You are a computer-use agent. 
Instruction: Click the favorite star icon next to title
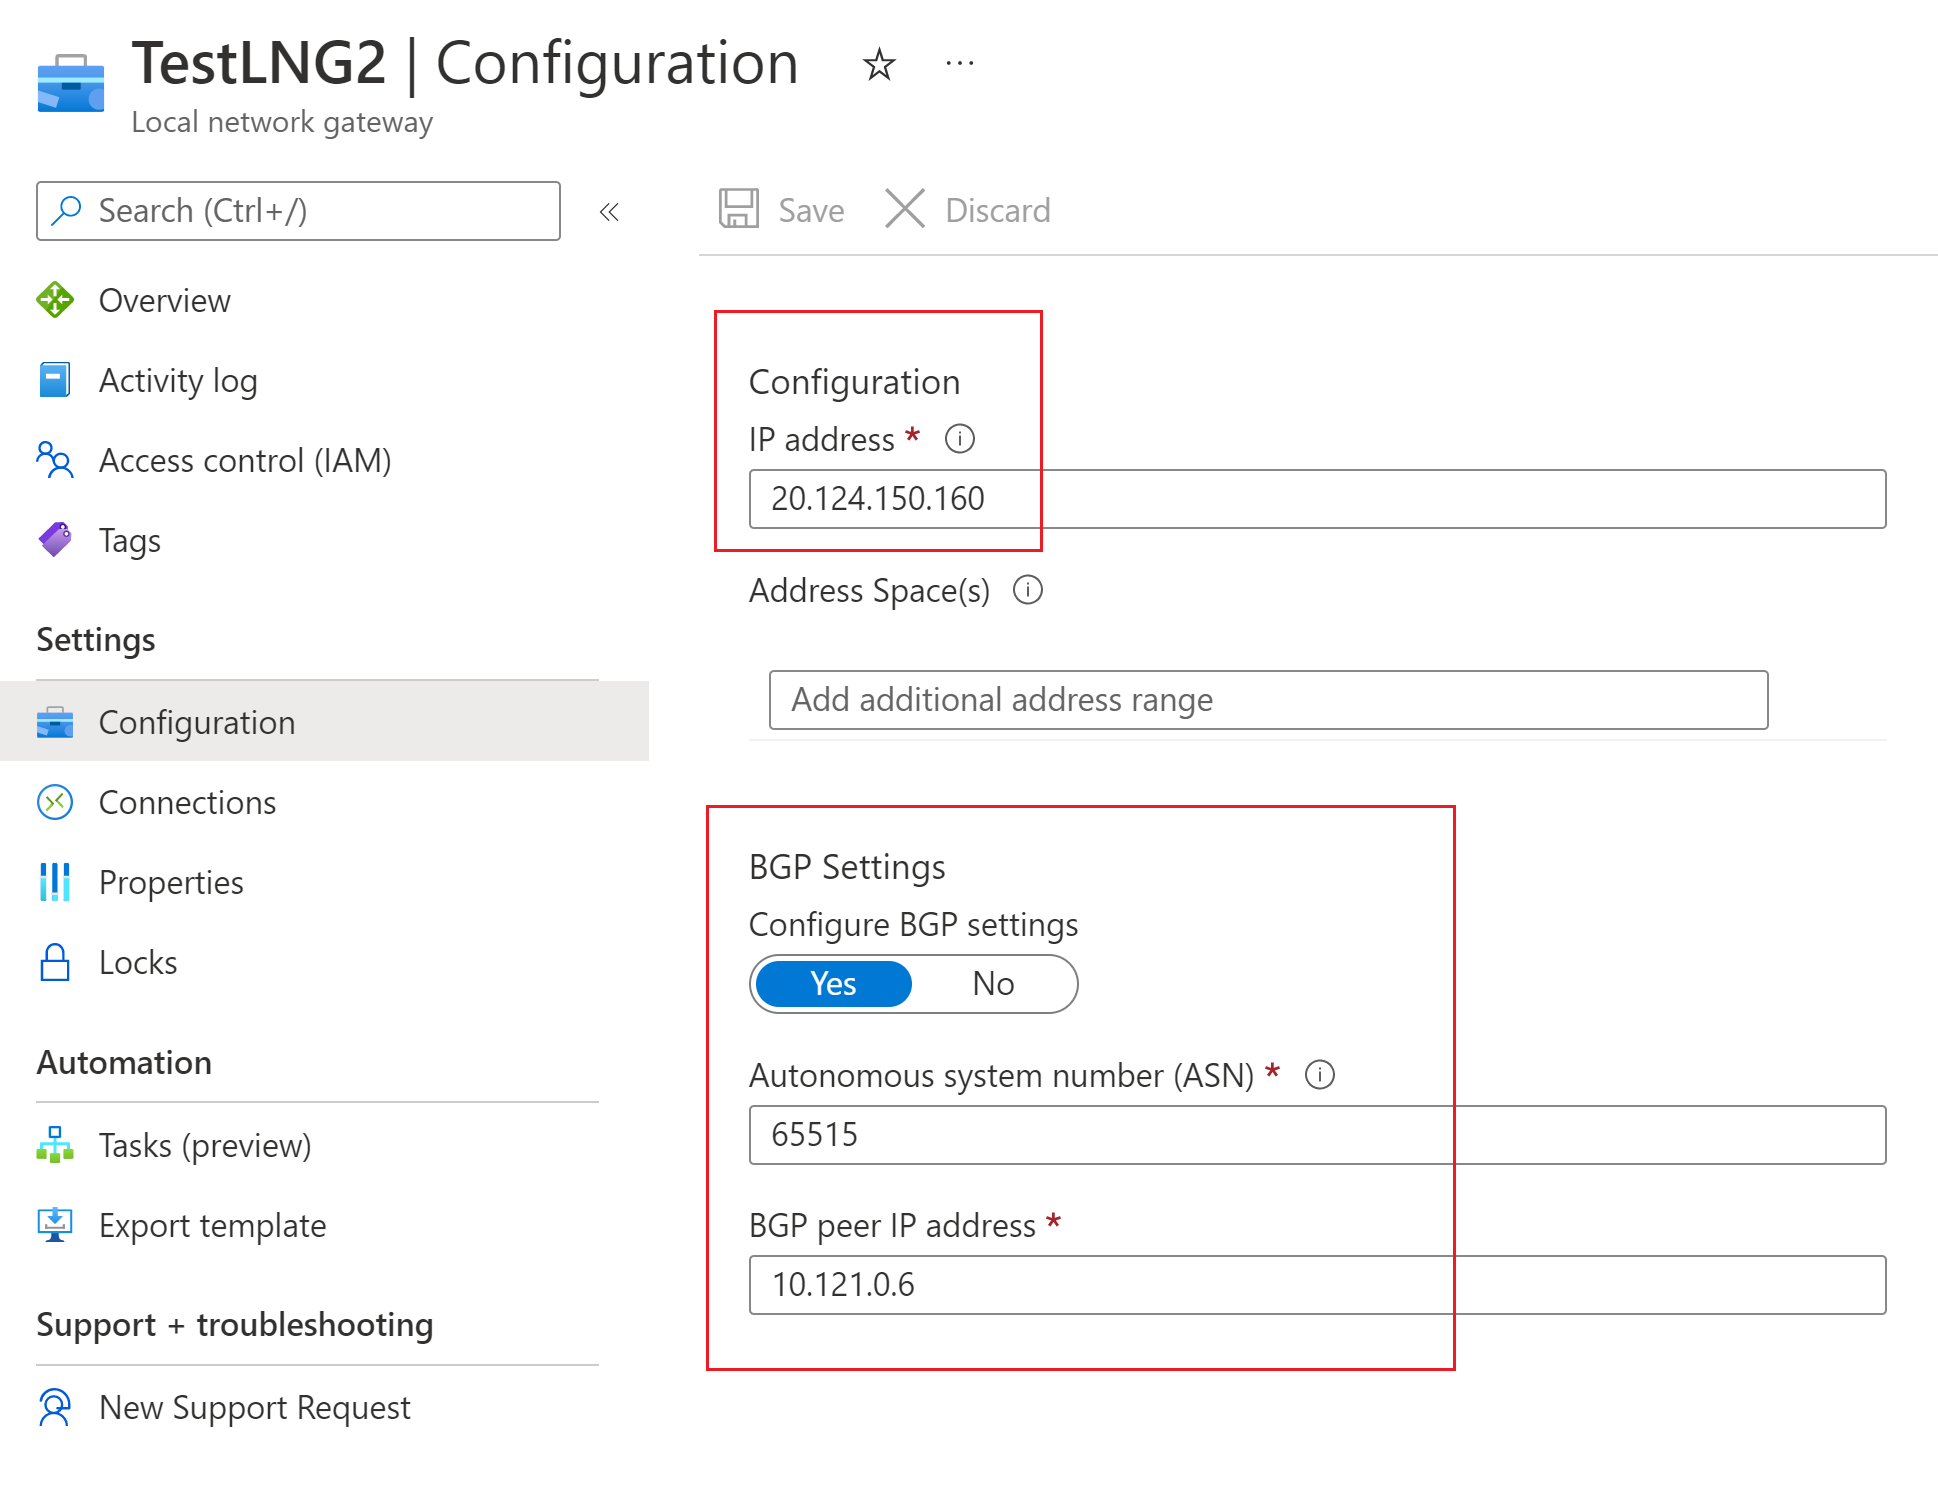[879, 65]
